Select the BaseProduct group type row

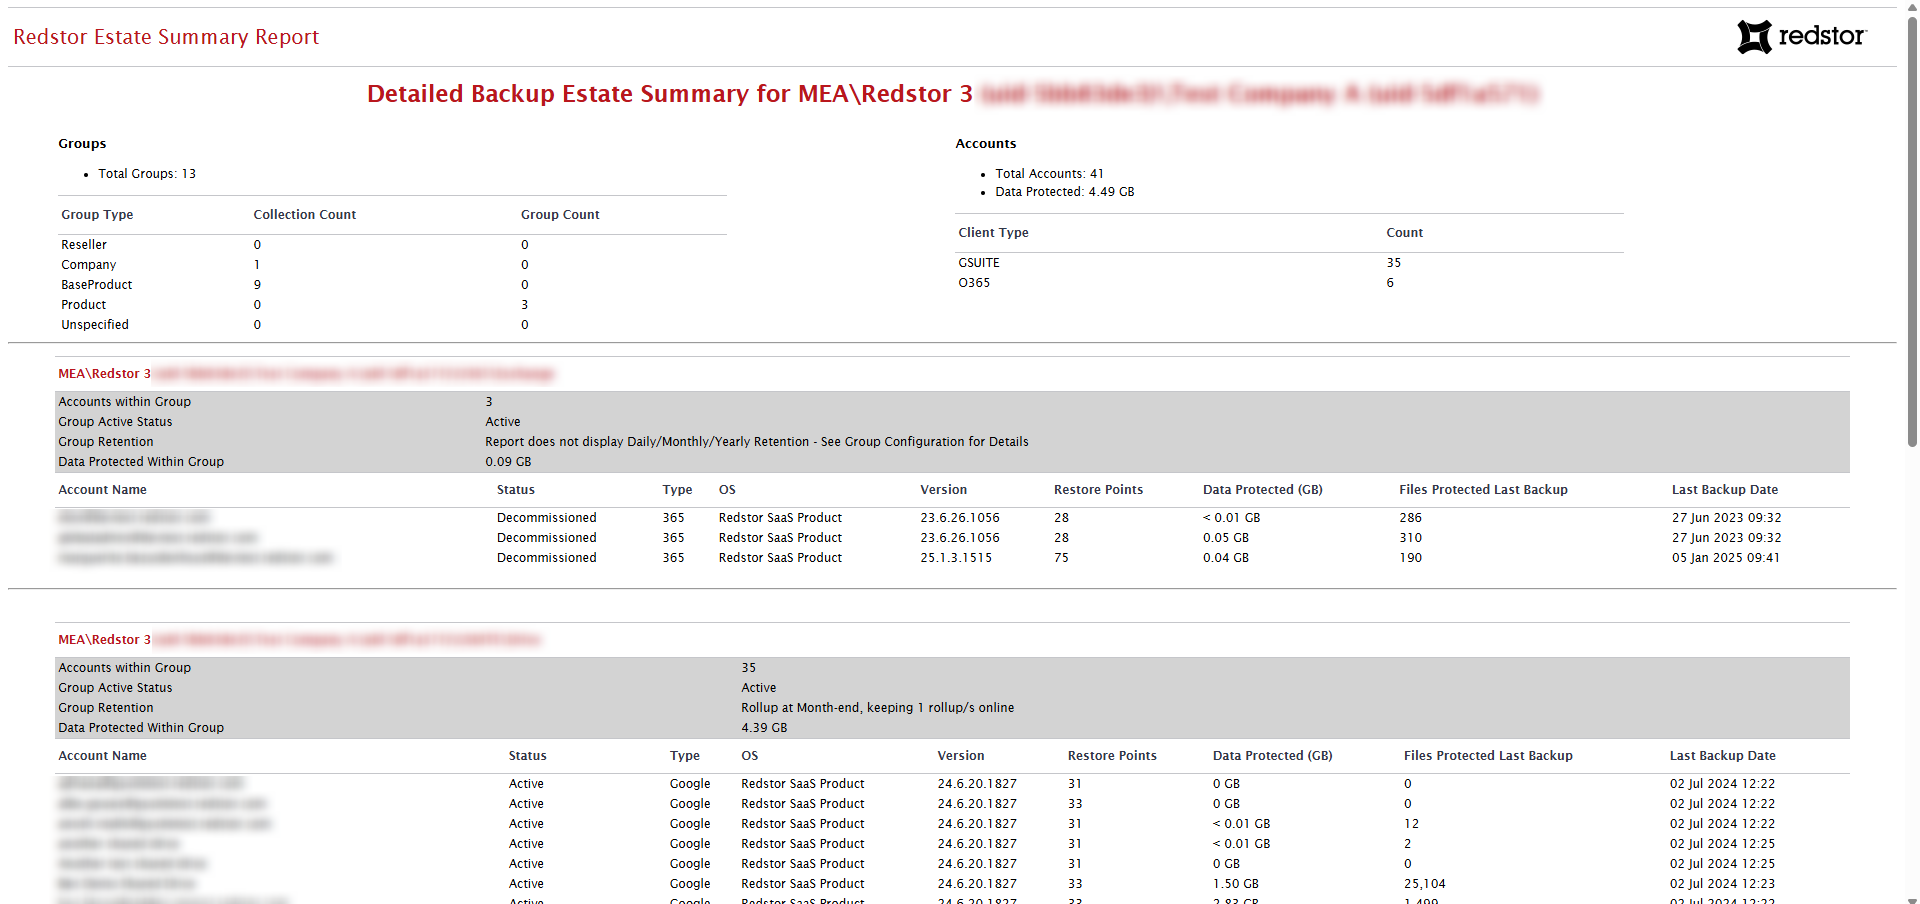(392, 285)
